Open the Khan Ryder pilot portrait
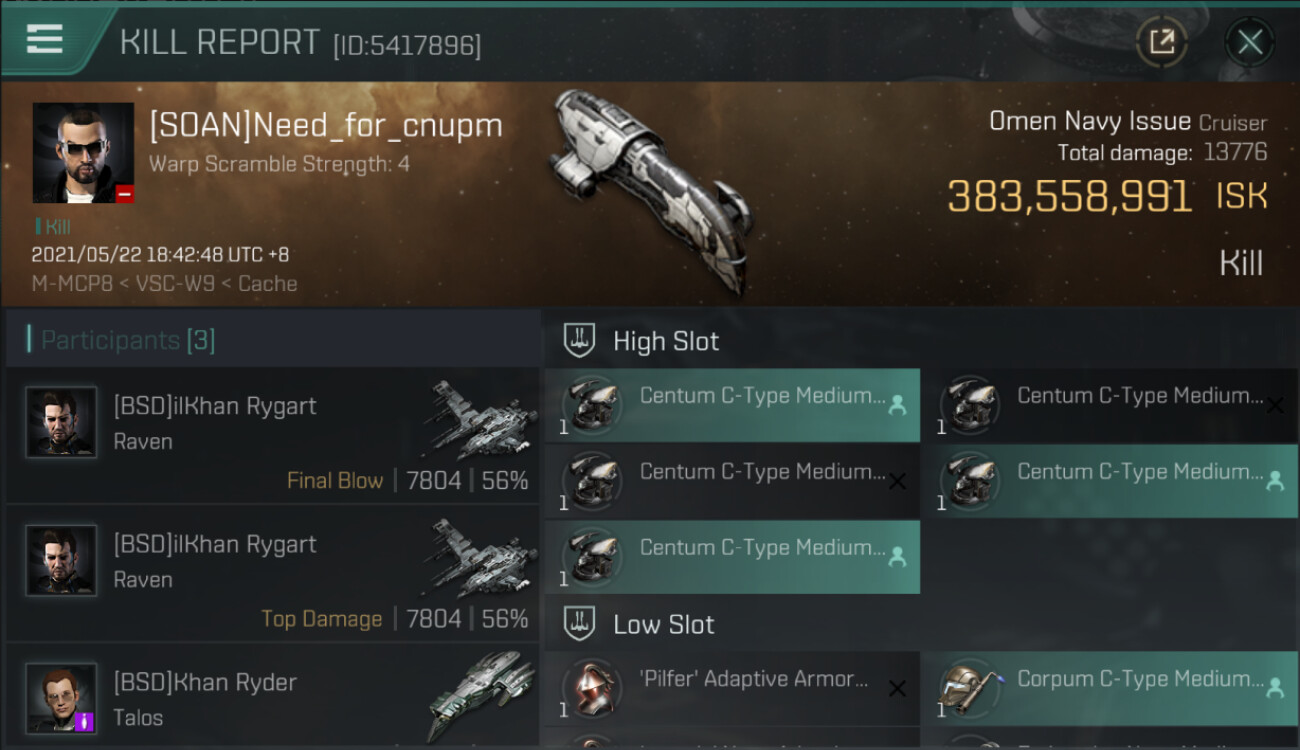The width and height of the screenshot is (1300, 750). [x=62, y=697]
